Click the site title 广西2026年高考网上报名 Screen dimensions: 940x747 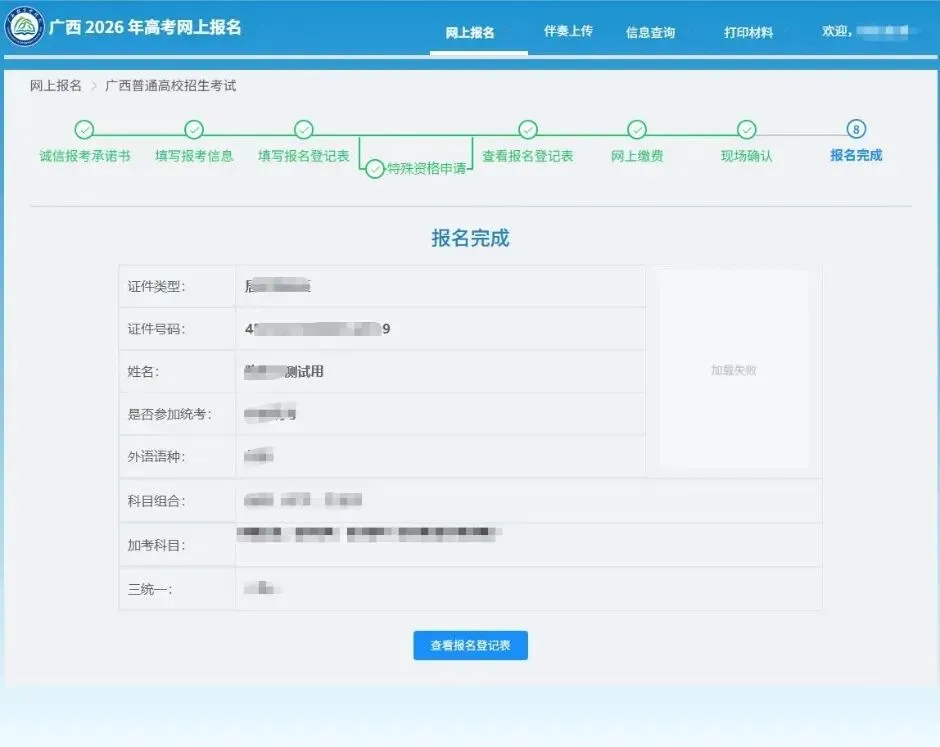pos(144,27)
